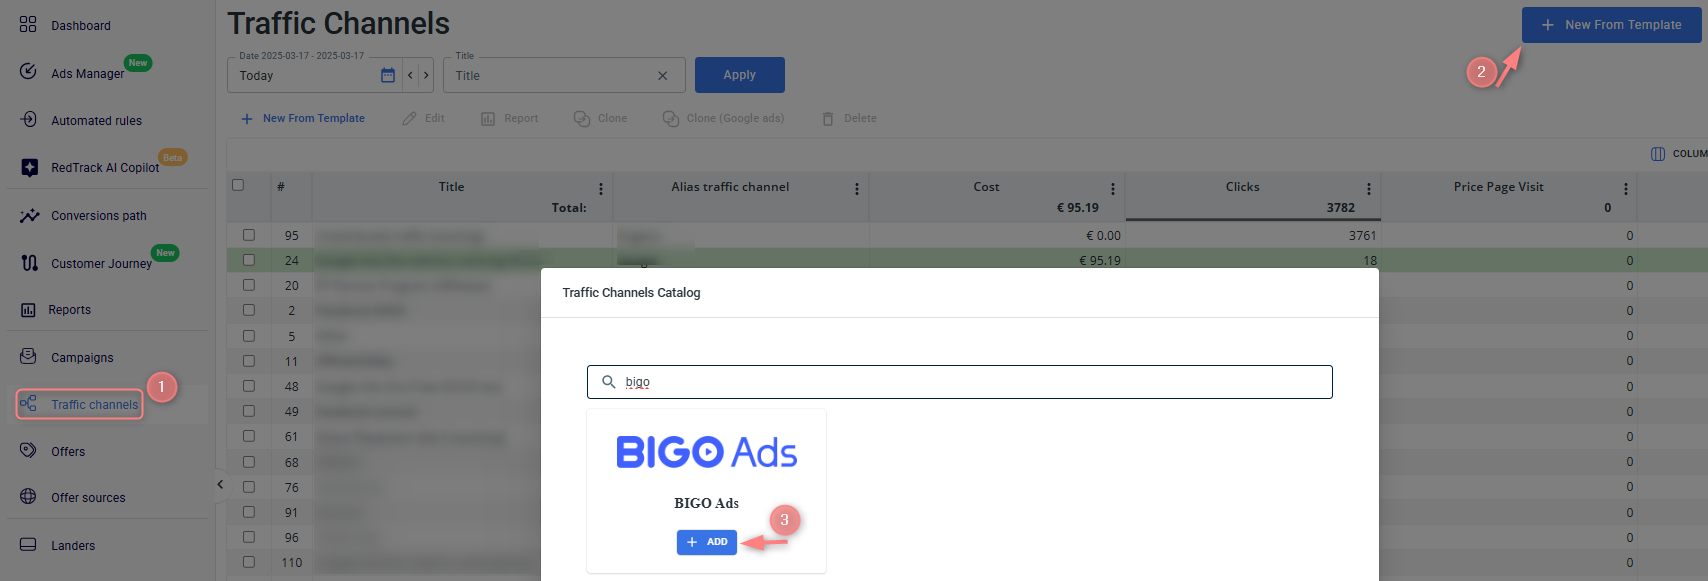
Task: Click the Conversions path chart icon
Action: (29, 215)
